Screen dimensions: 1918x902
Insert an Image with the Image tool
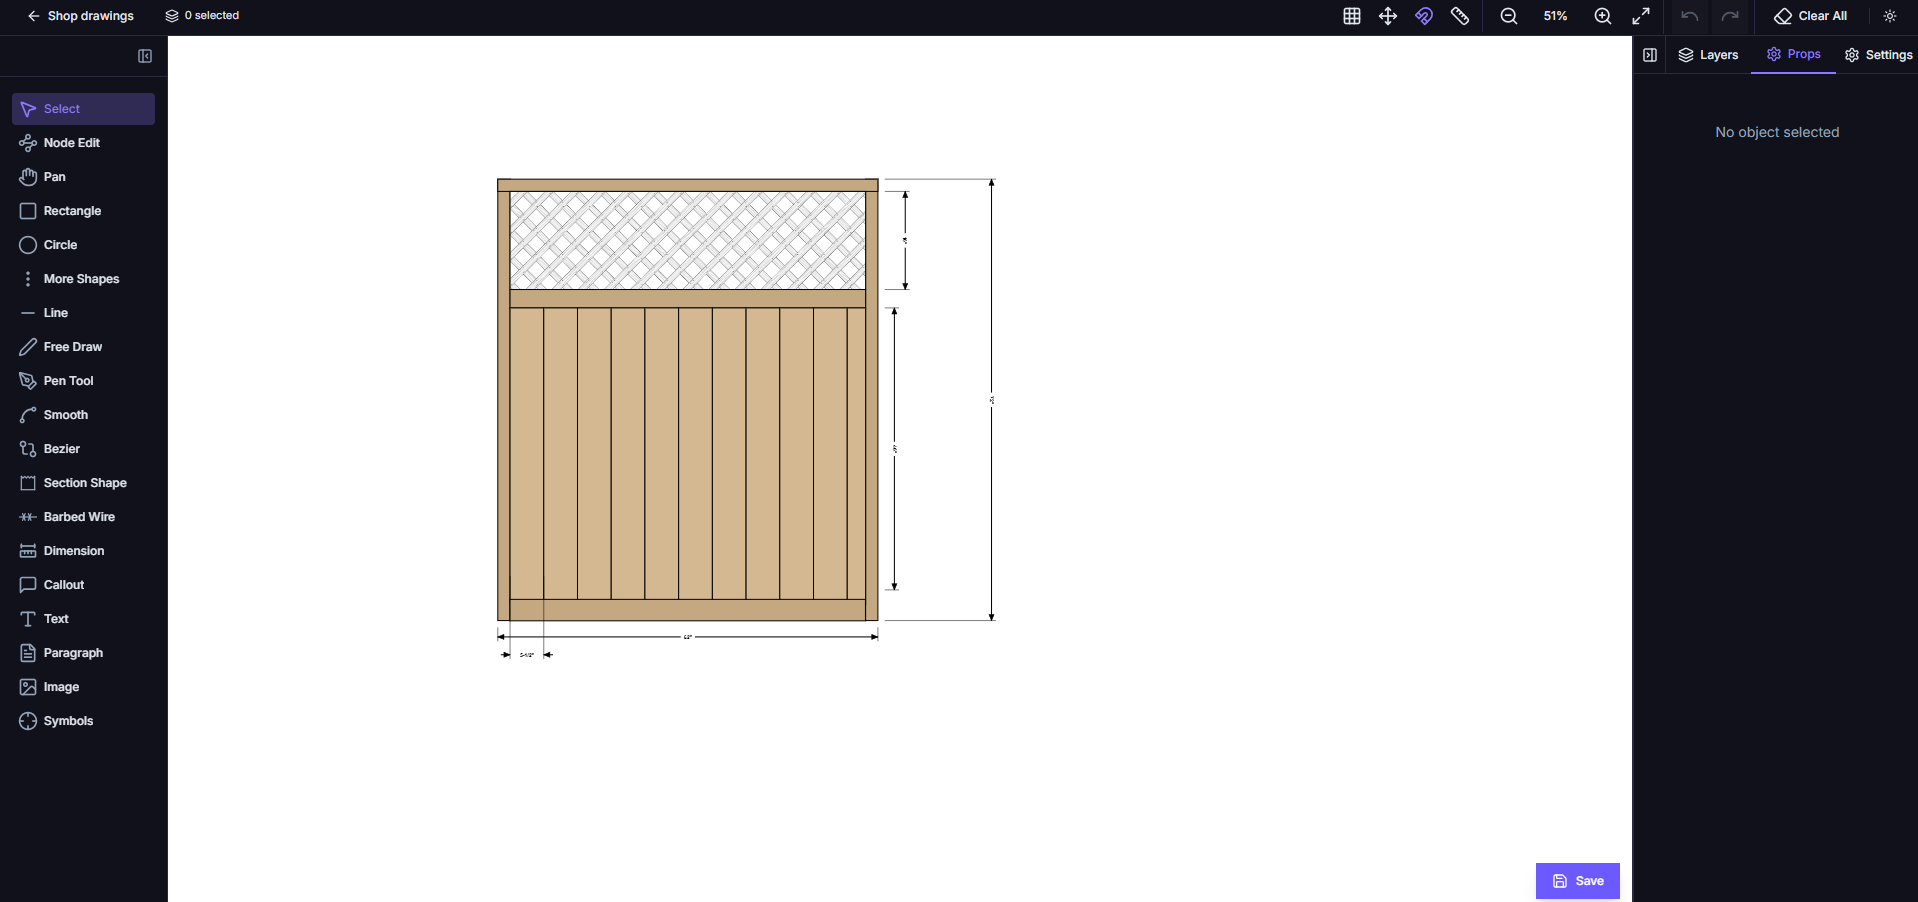pos(83,687)
